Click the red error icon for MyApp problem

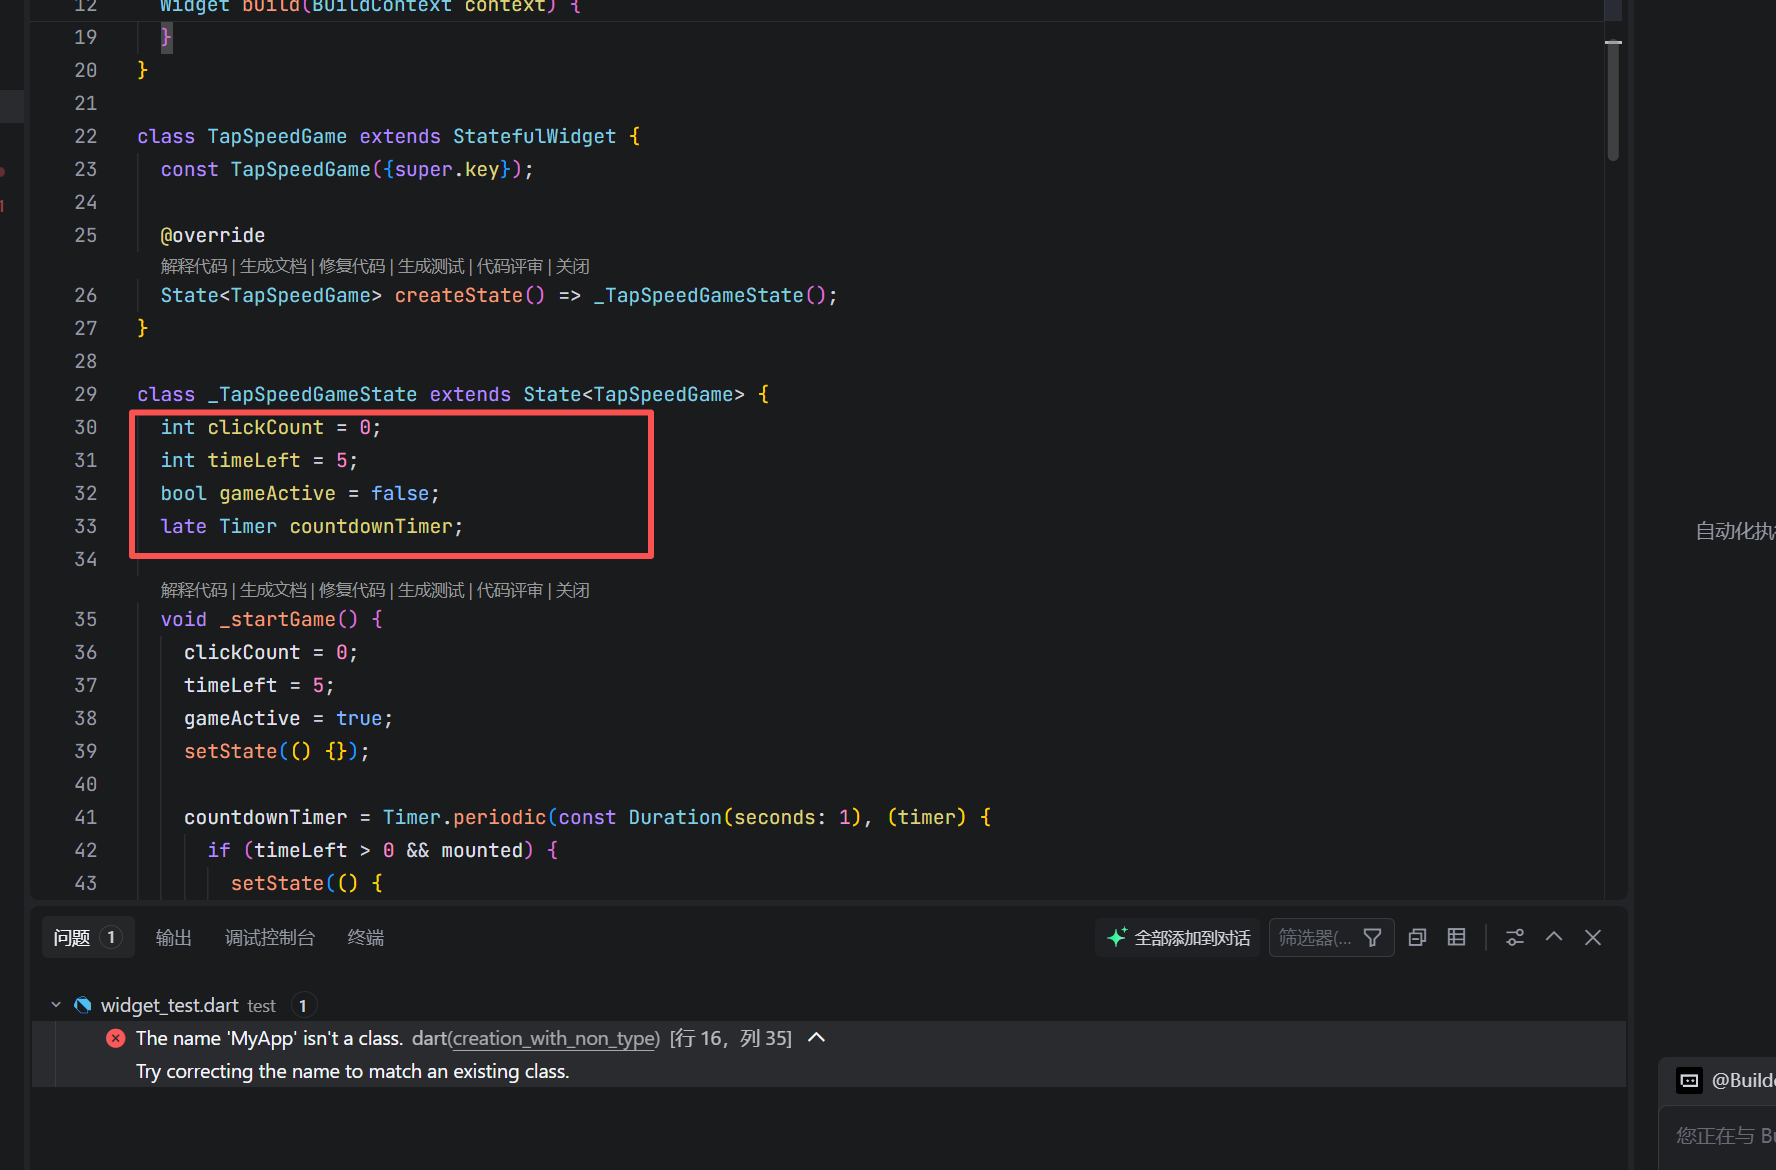pyautogui.click(x=116, y=1038)
